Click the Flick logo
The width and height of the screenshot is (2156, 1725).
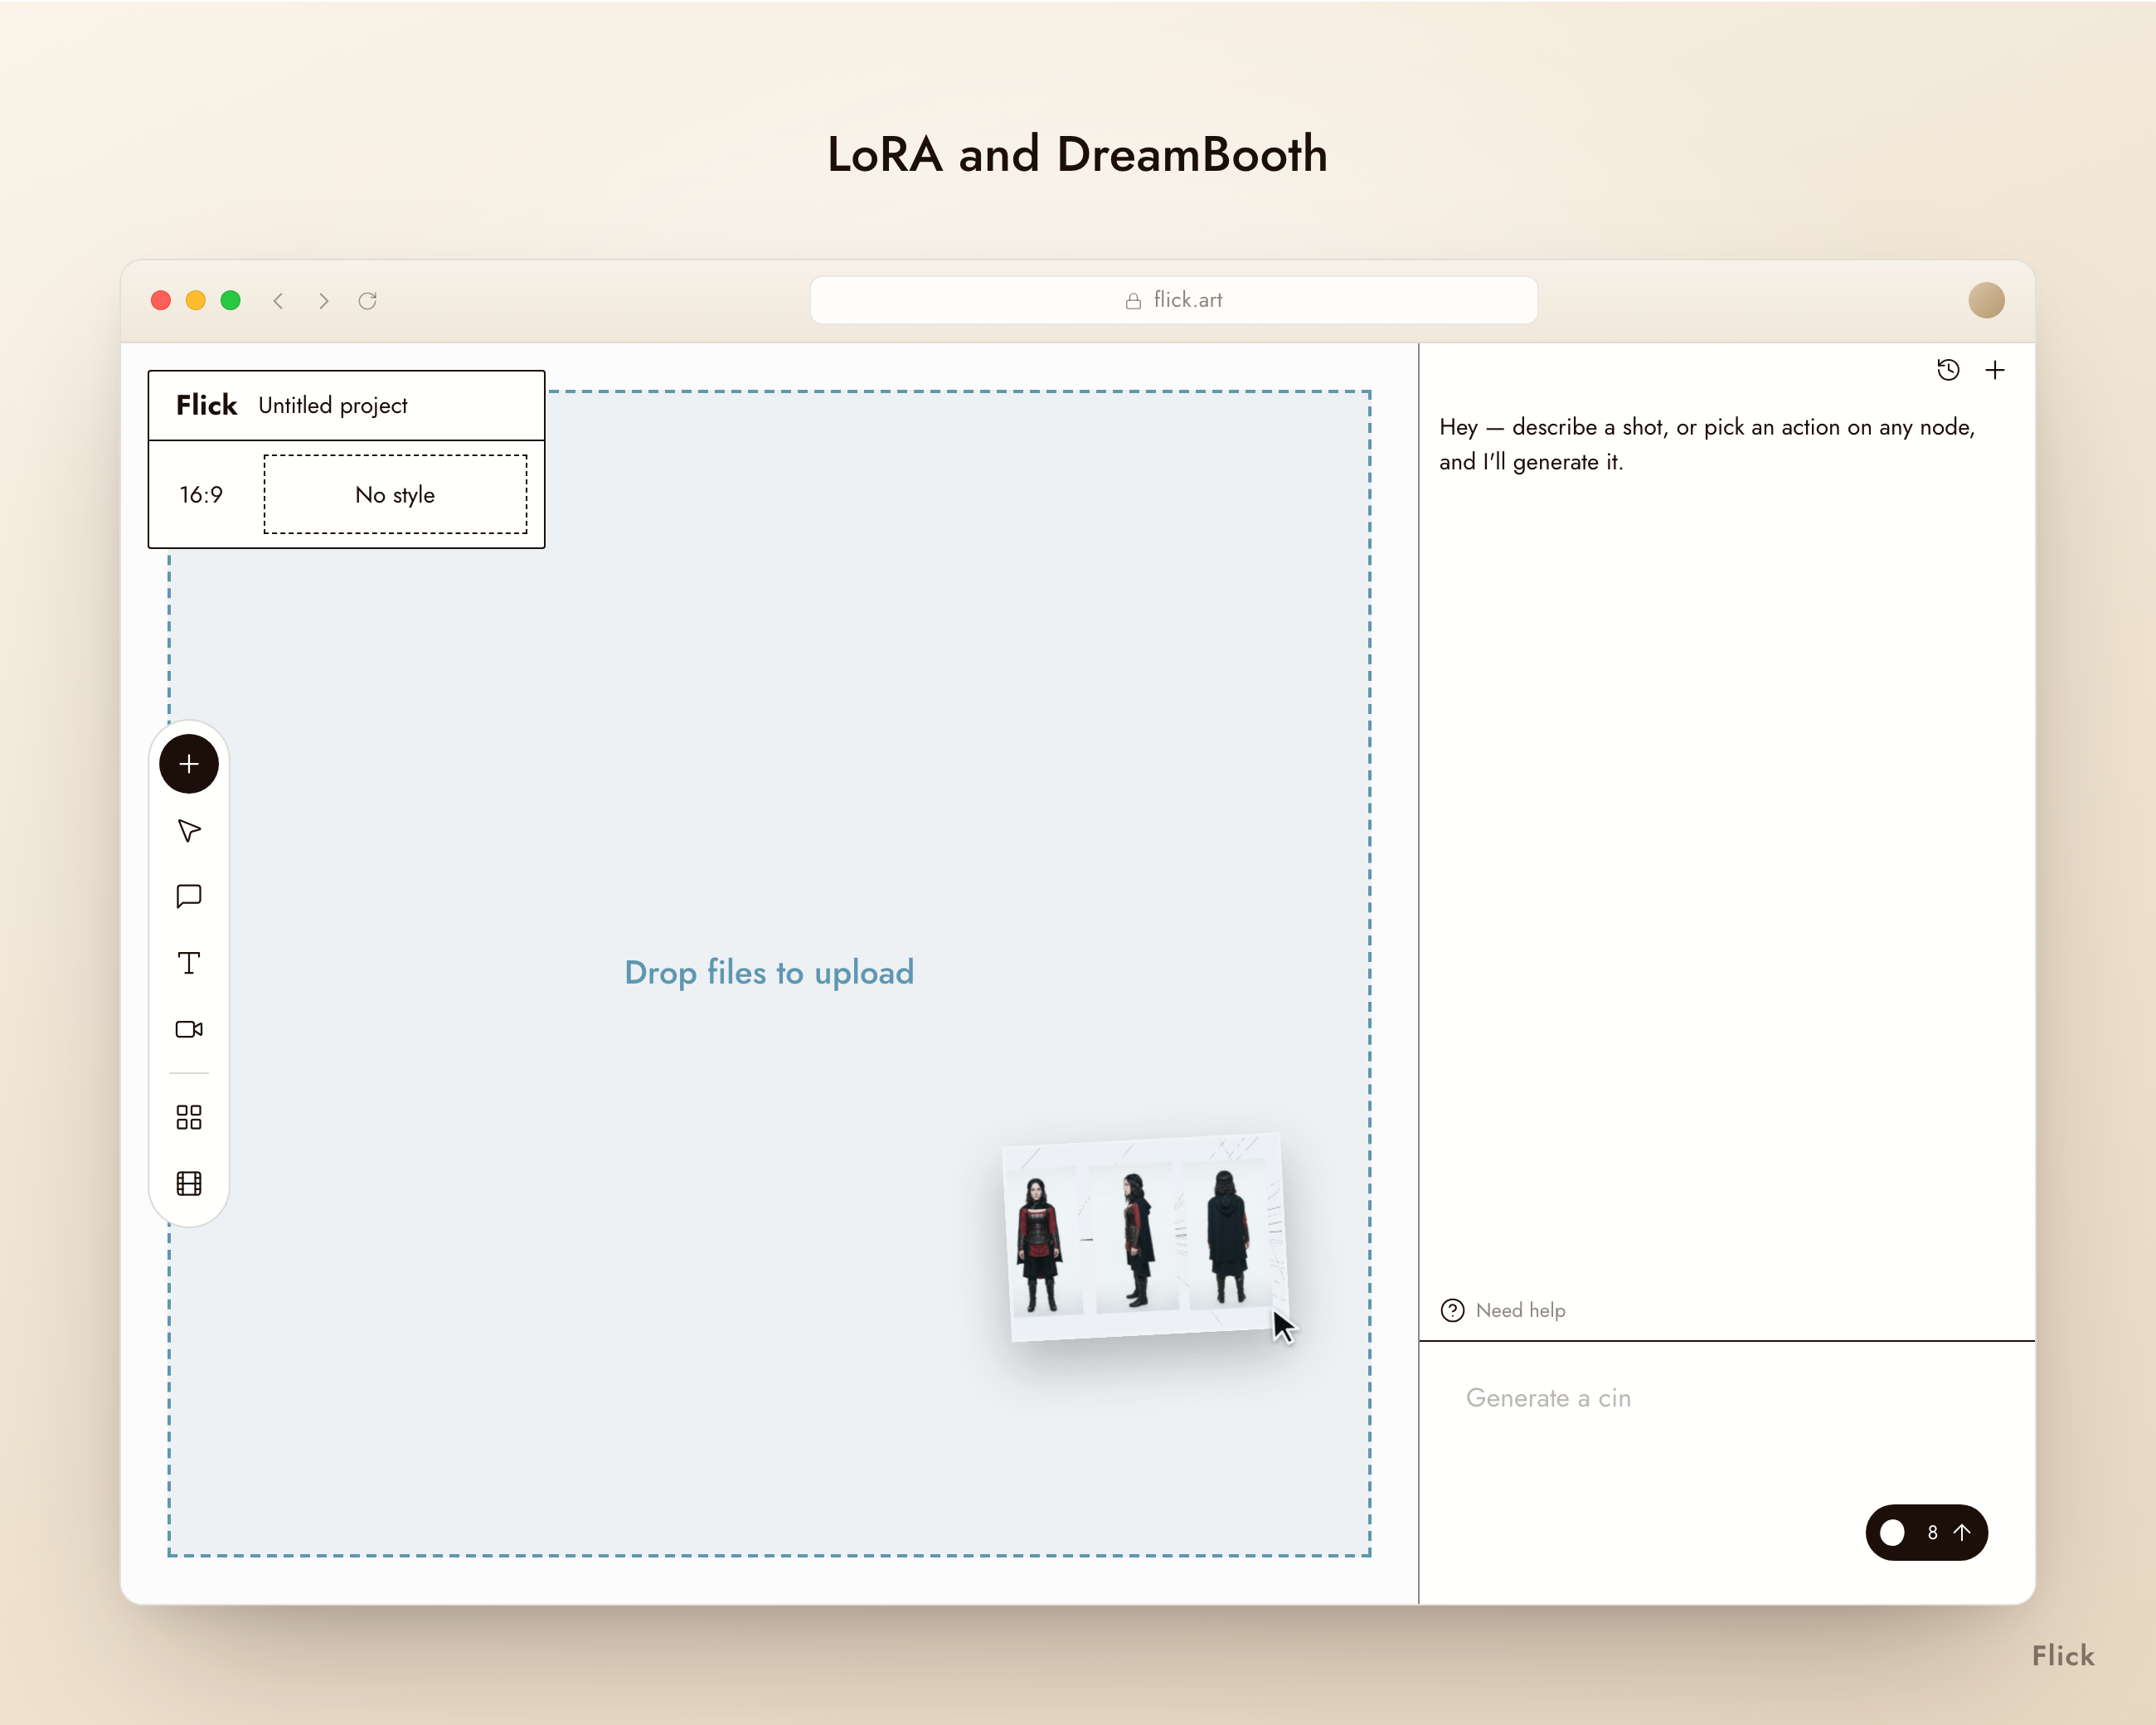tap(206, 405)
